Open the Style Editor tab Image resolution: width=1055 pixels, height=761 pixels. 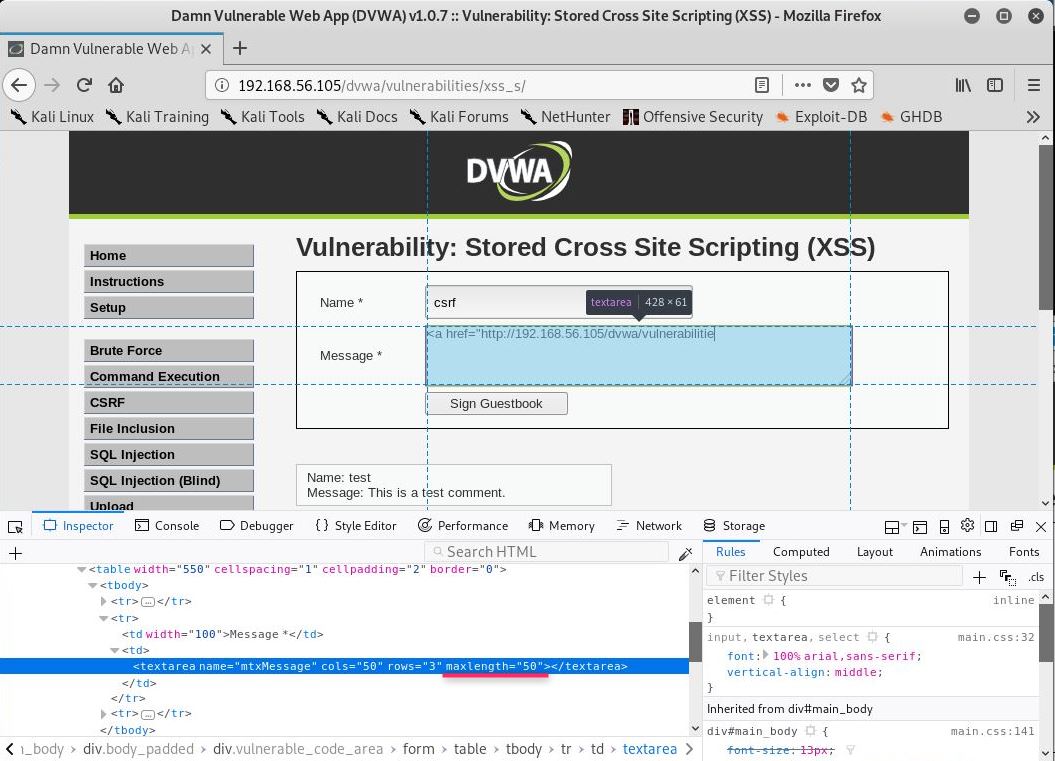(x=355, y=526)
